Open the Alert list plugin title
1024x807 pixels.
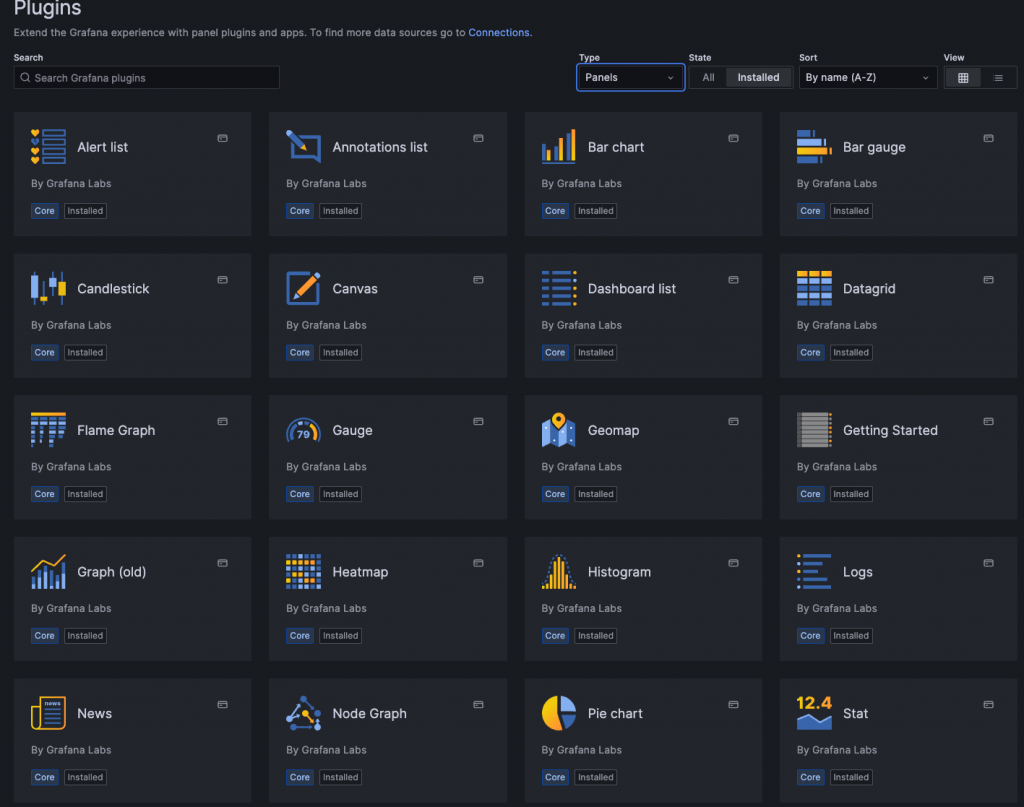[103, 148]
